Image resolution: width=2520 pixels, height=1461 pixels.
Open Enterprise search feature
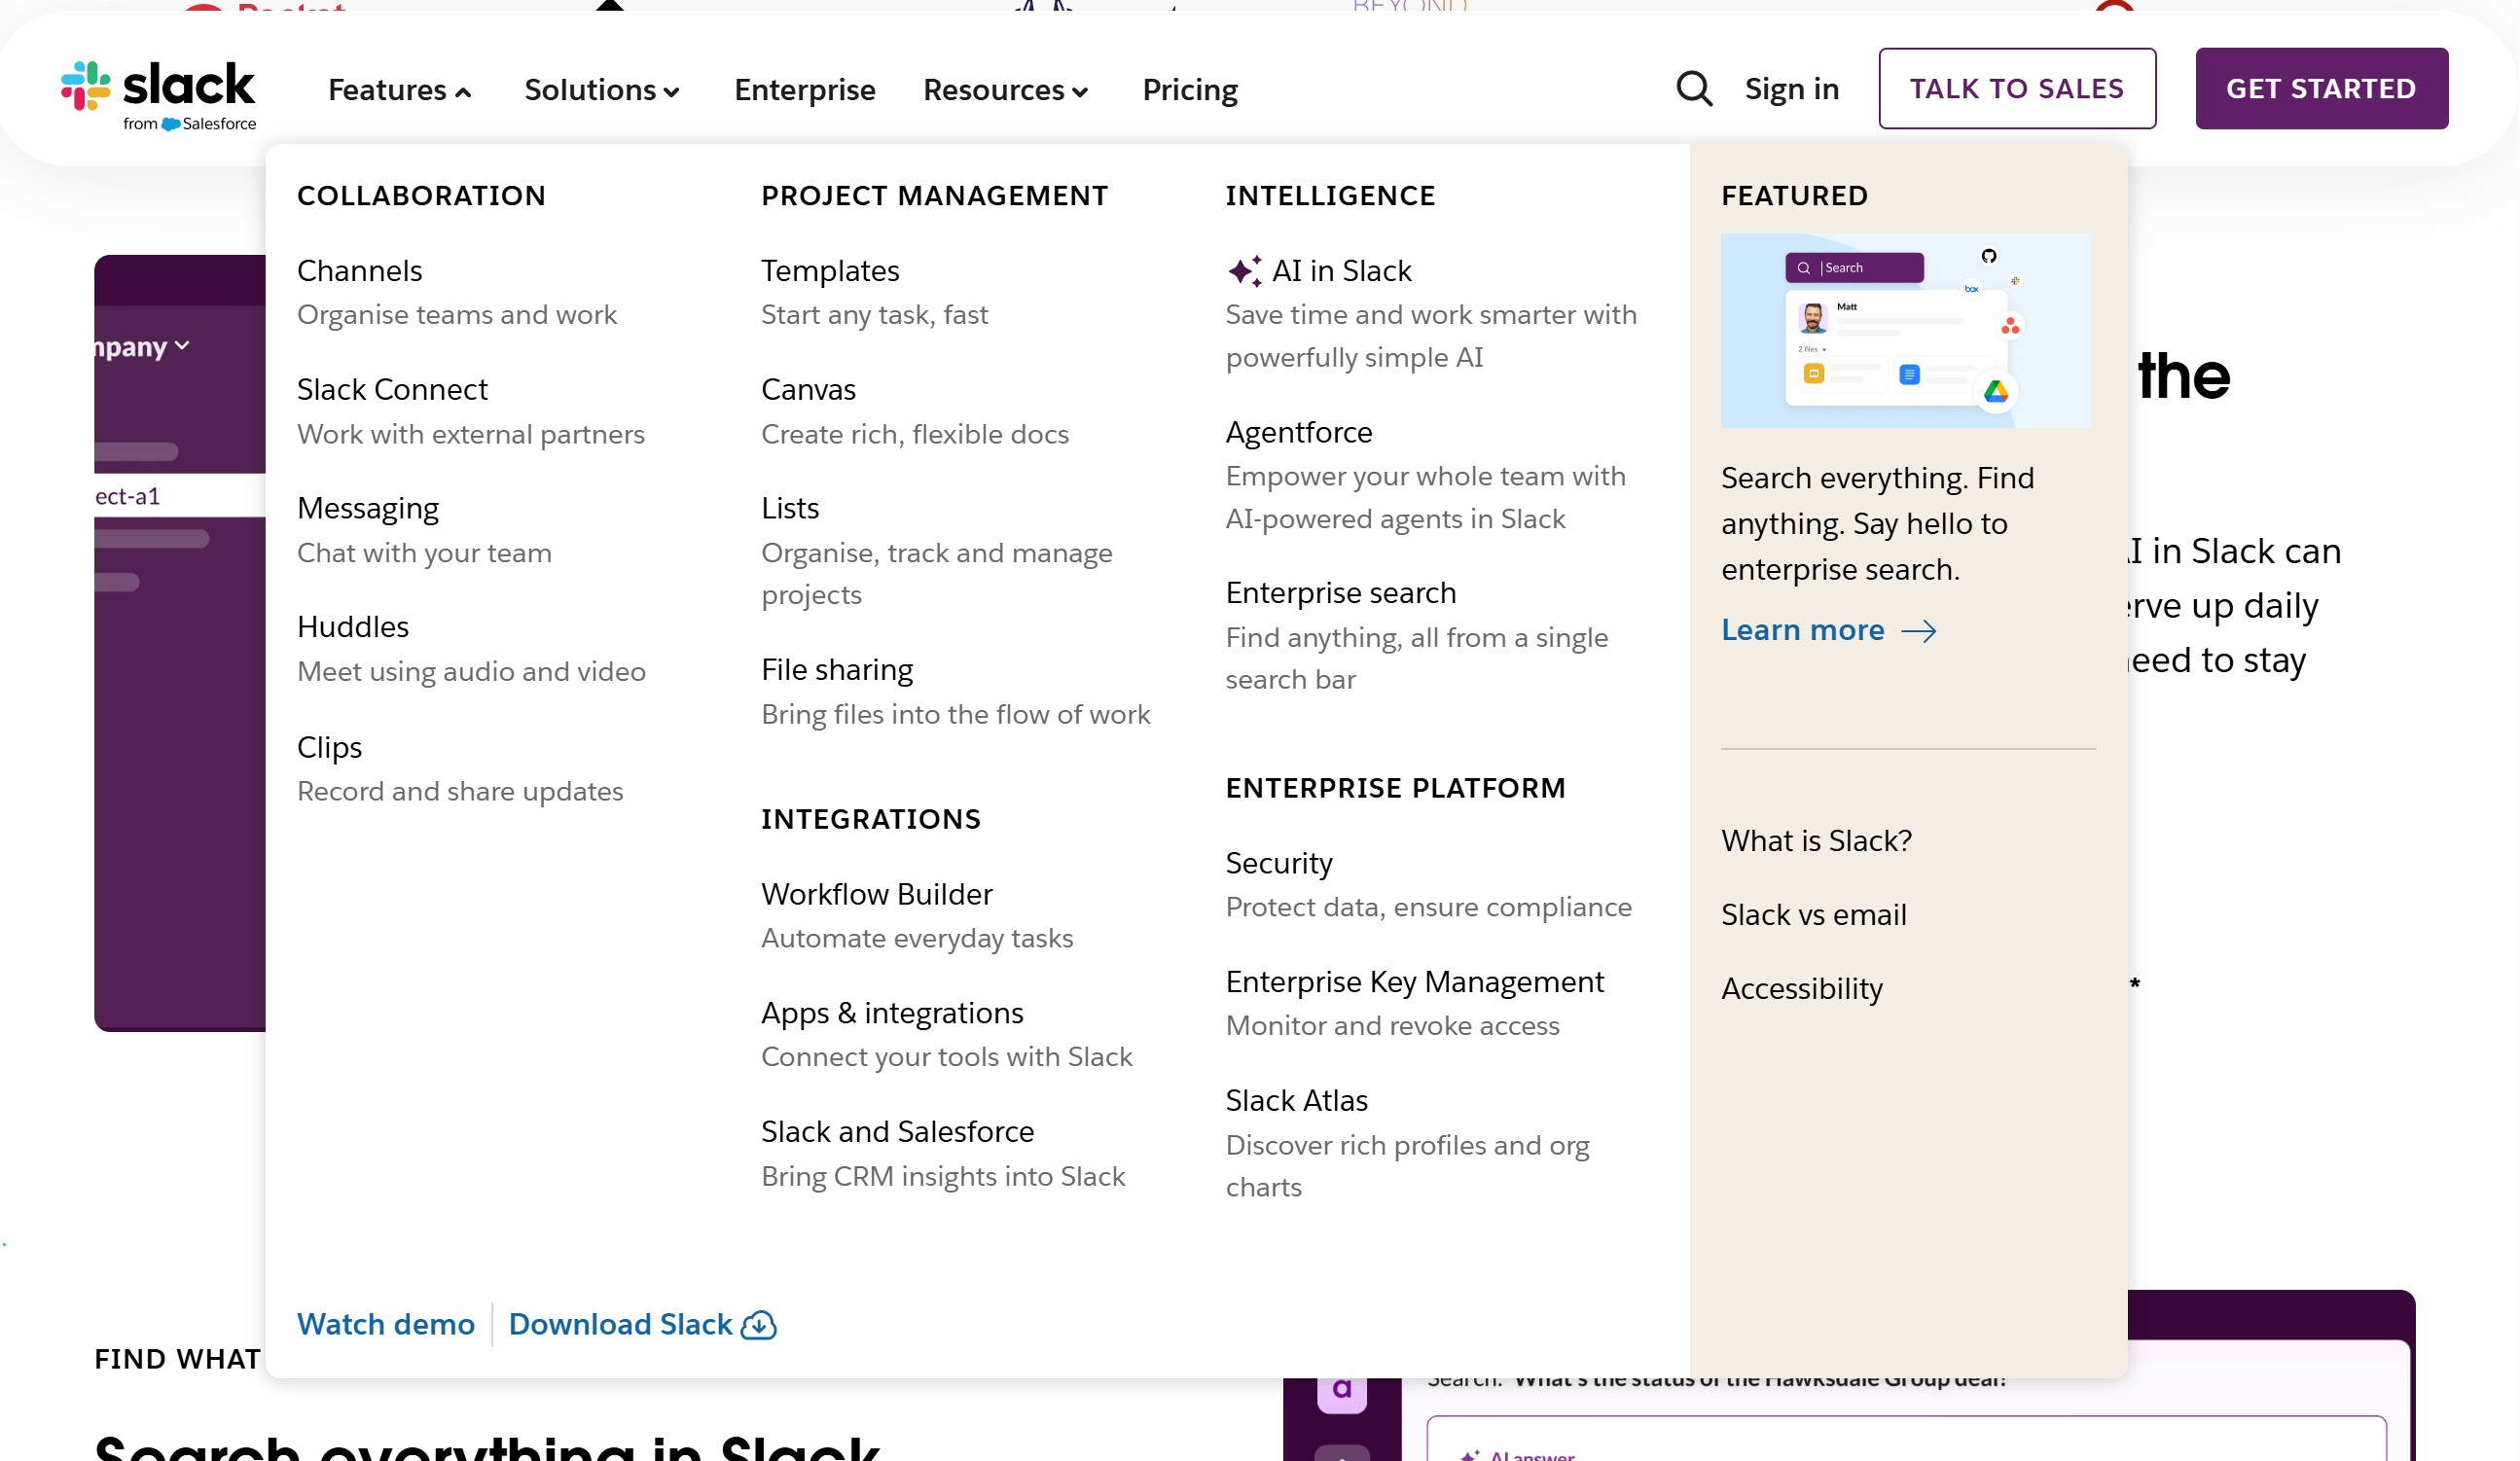1341,593
